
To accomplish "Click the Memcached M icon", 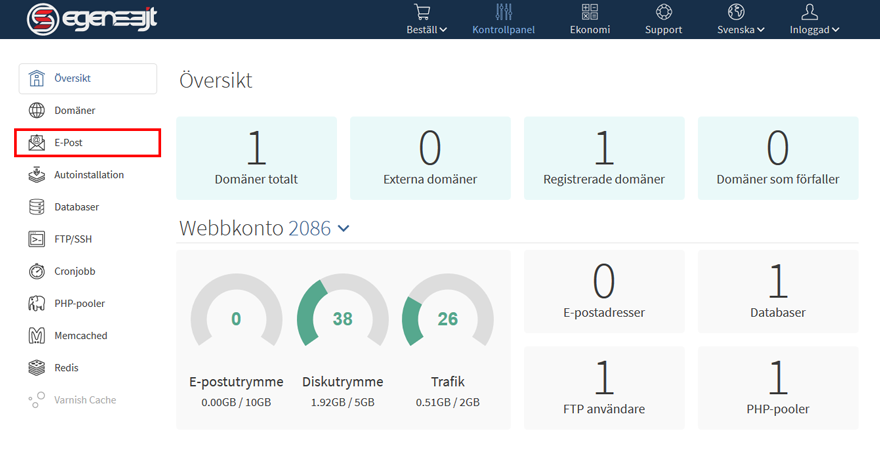I will click(x=36, y=336).
